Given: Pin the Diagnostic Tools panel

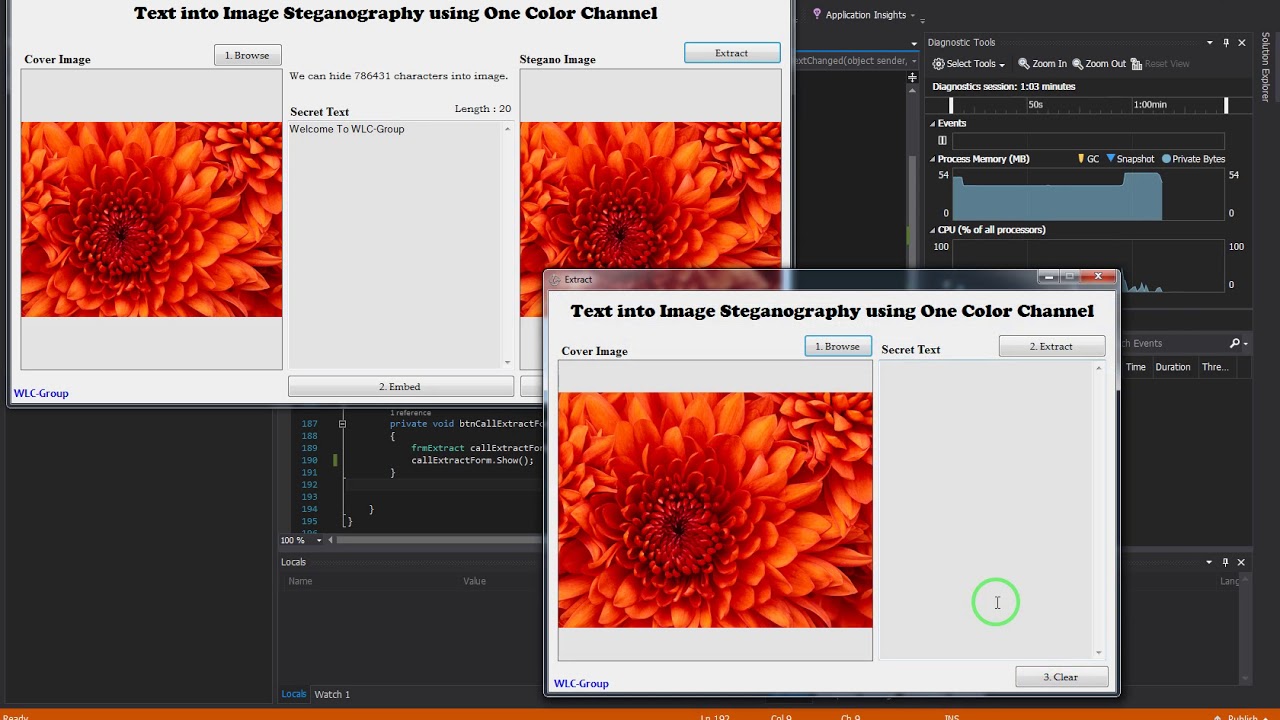Looking at the screenshot, I should (1226, 43).
